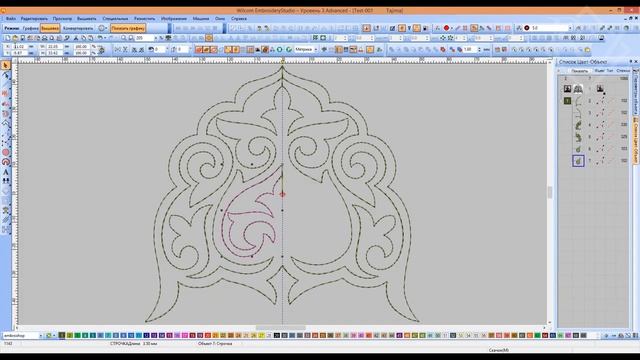Click the Paste icon in standard toolbar

(91, 38)
